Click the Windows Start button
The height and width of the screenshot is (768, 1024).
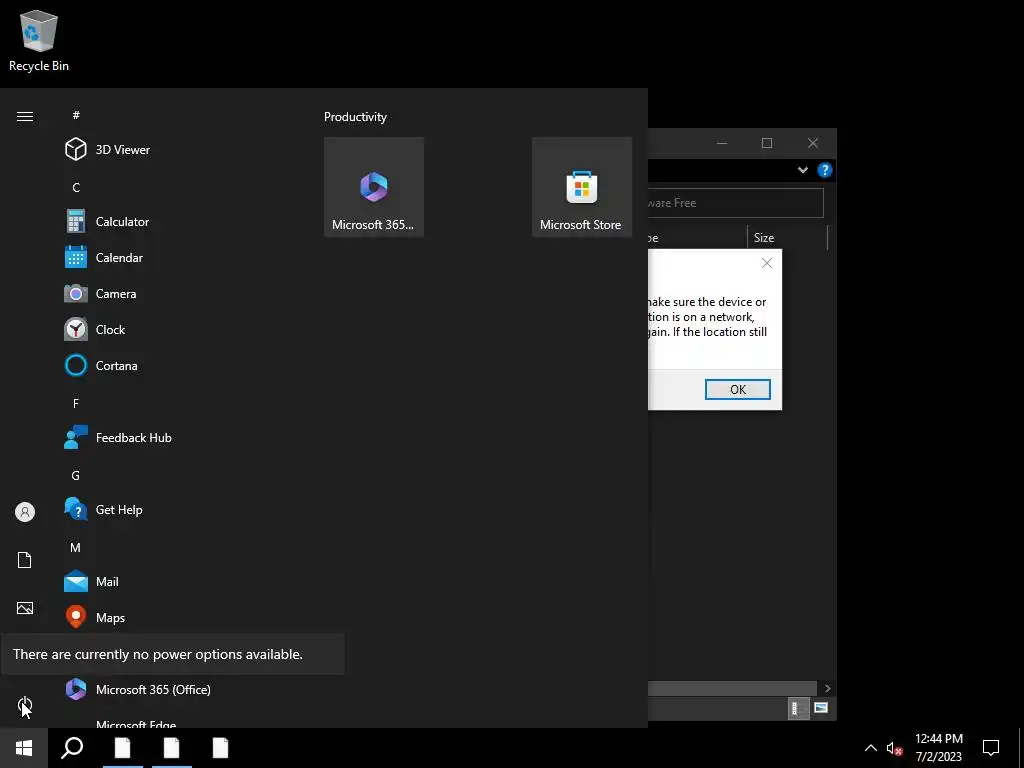pyautogui.click(x=24, y=748)
